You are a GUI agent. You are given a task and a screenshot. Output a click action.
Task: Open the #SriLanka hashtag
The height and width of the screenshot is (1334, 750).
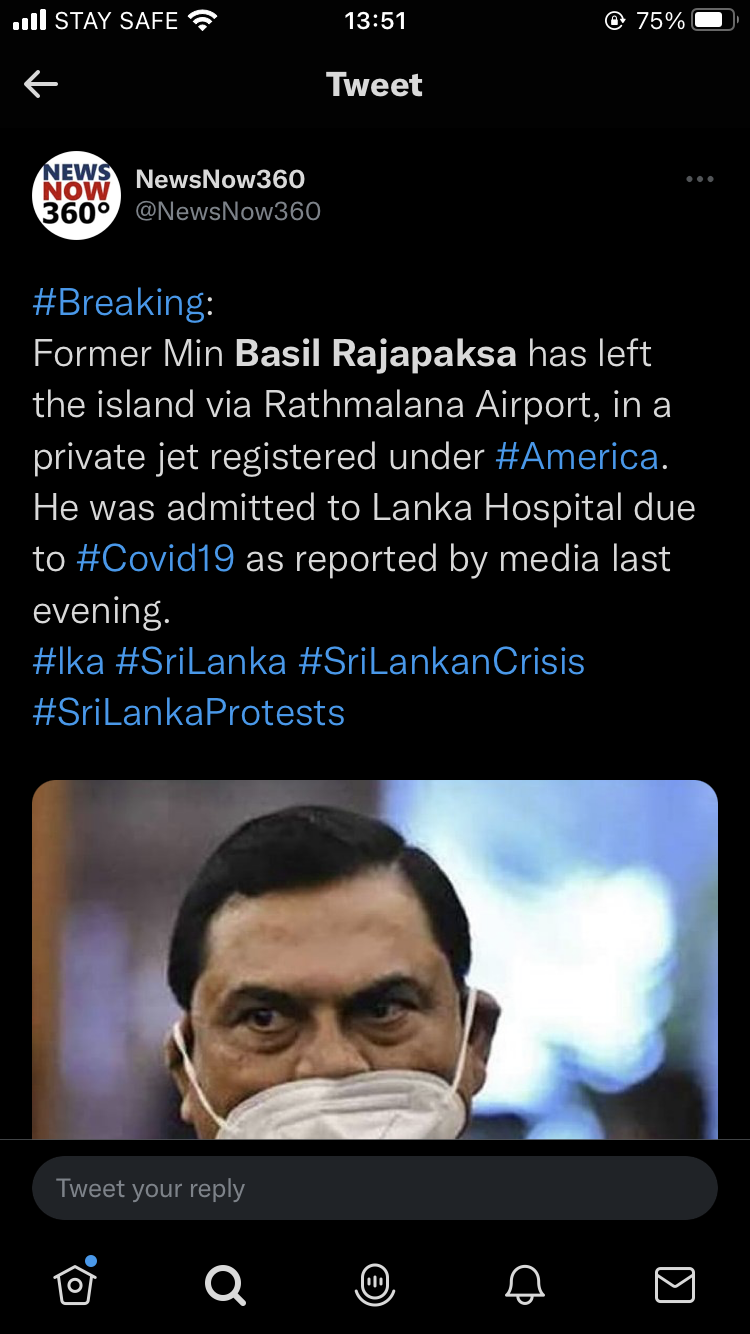coord(201,662)
